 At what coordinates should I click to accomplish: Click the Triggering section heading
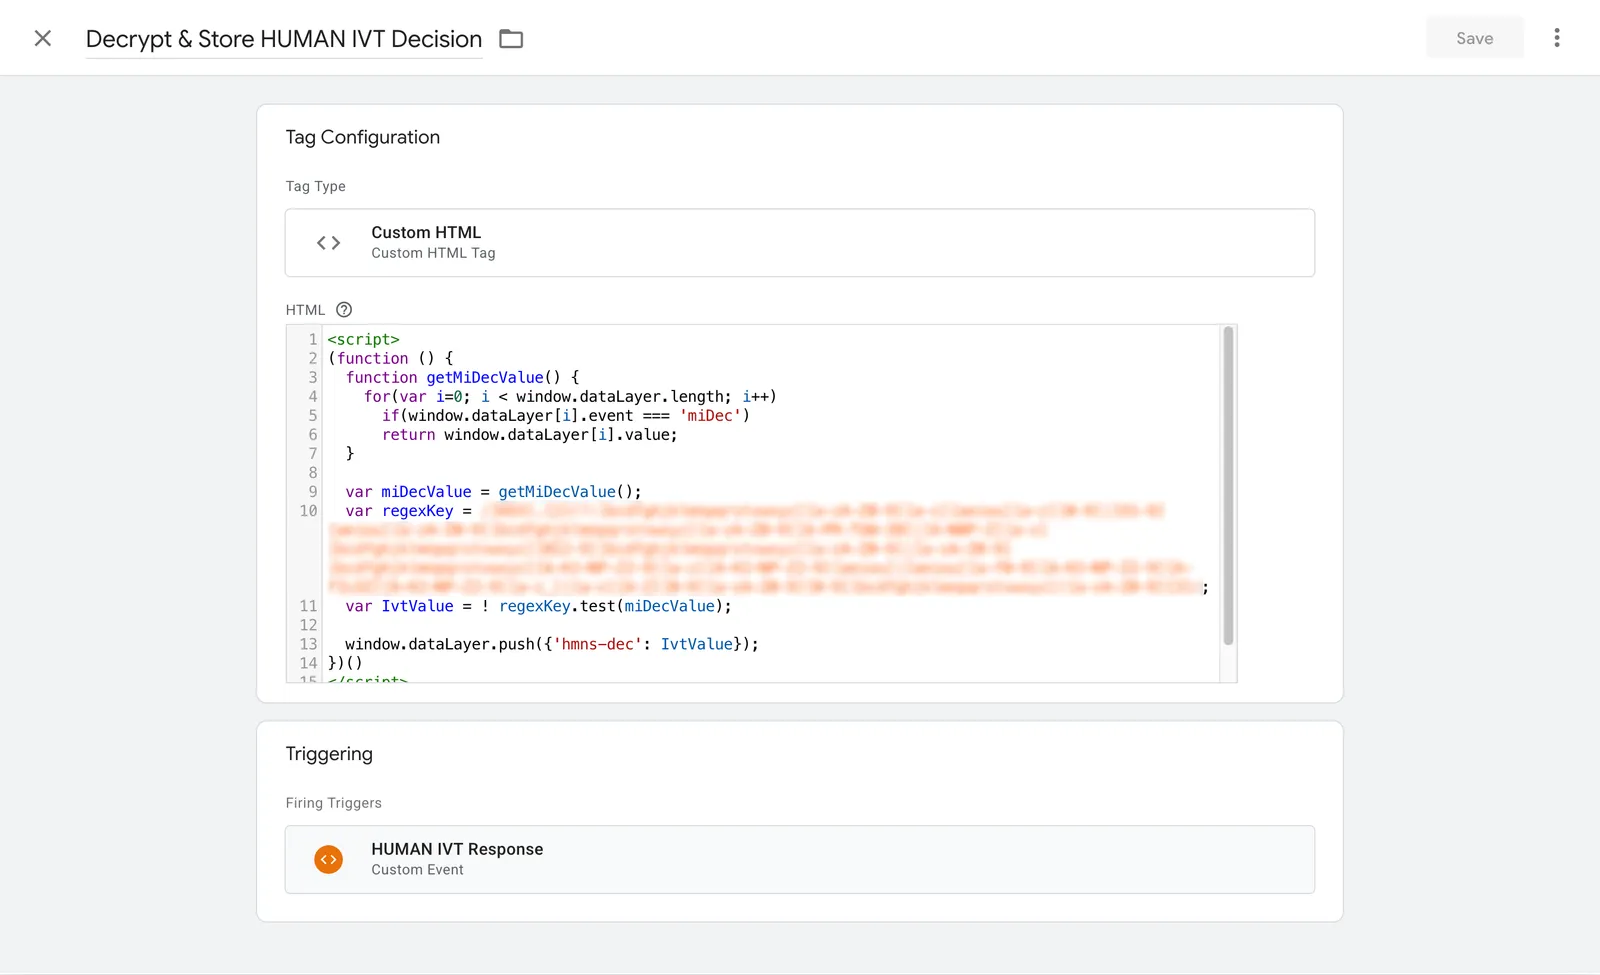(329, 754)
